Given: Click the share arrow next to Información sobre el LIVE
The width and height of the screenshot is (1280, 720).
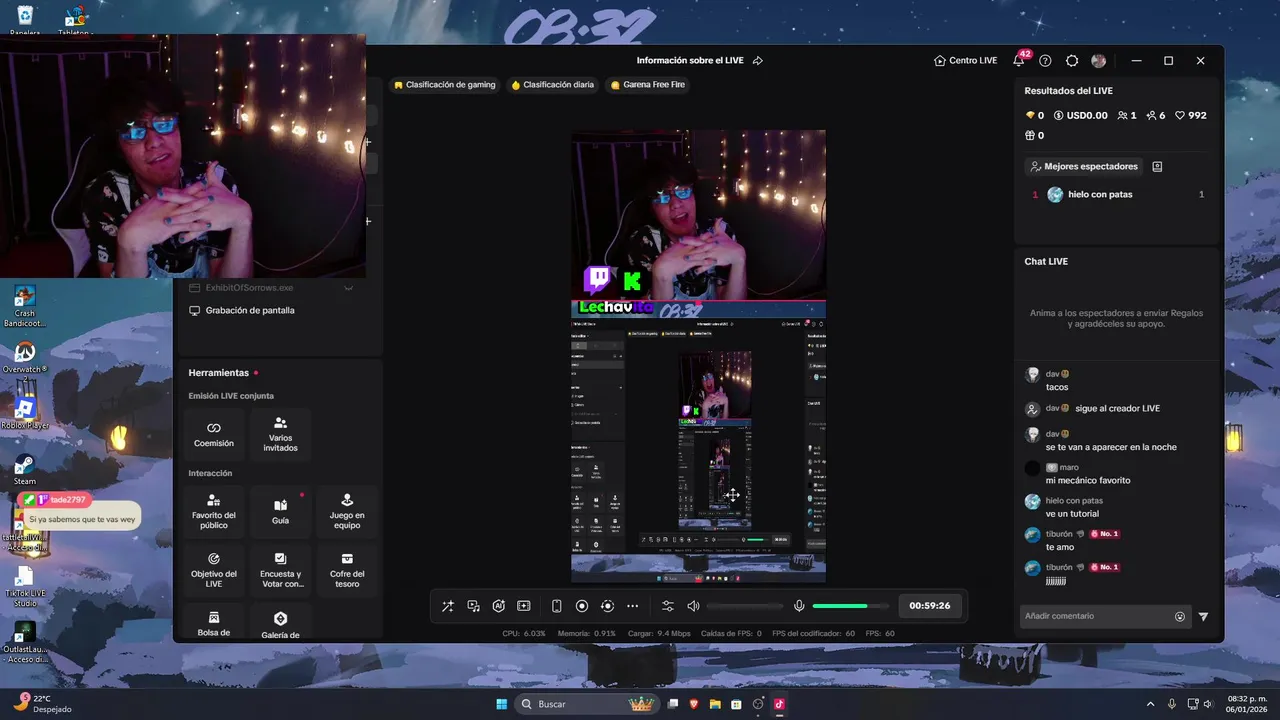Looking at the screenshot, I should click(x=758, y=60).
